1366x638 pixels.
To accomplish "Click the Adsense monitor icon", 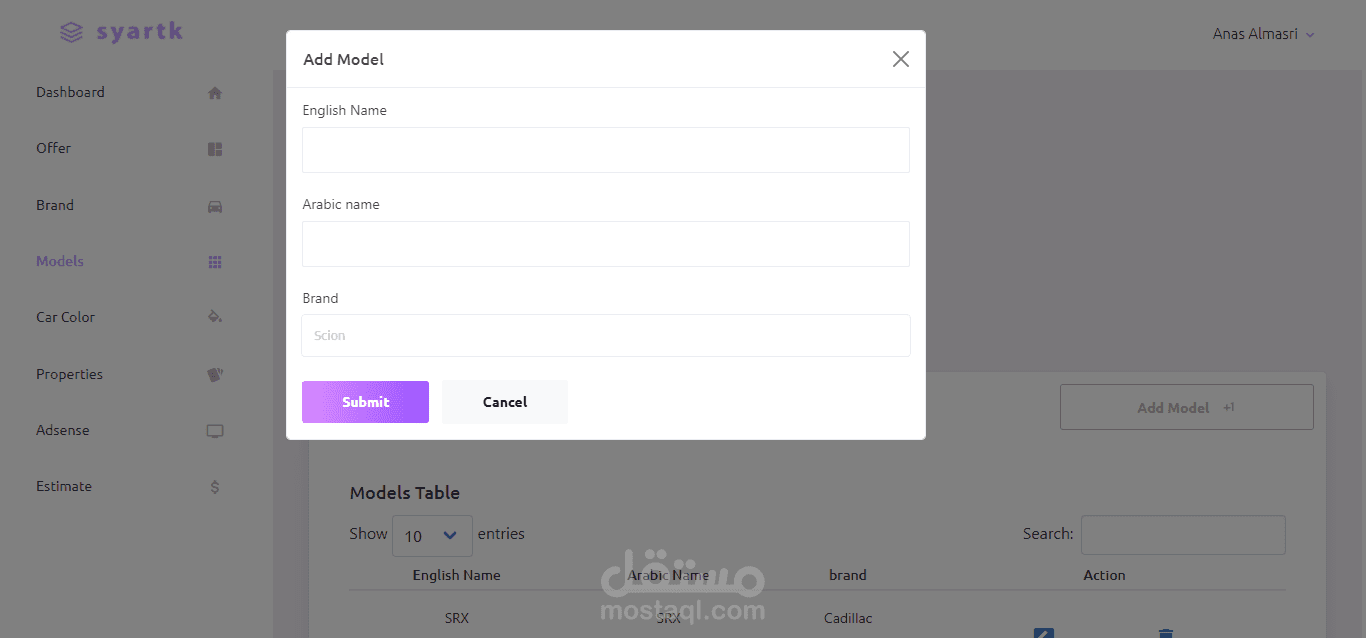I will point(215,431).
